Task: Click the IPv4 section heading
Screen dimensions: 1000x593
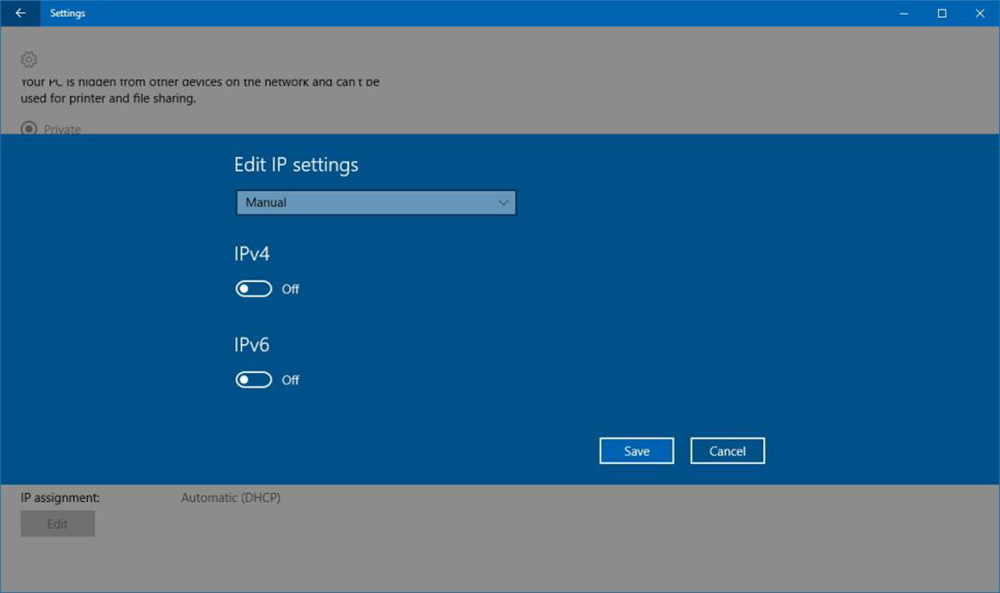Action: 252,254
